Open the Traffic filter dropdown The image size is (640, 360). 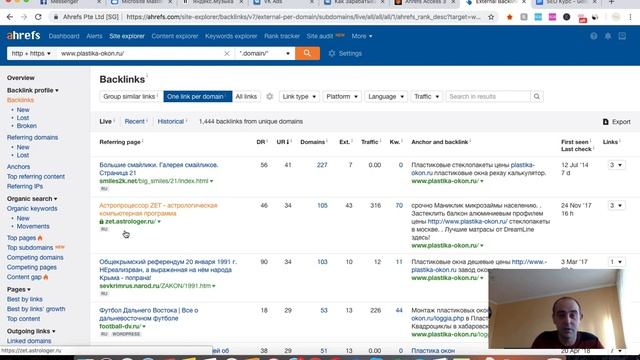(x=427, y=97)
